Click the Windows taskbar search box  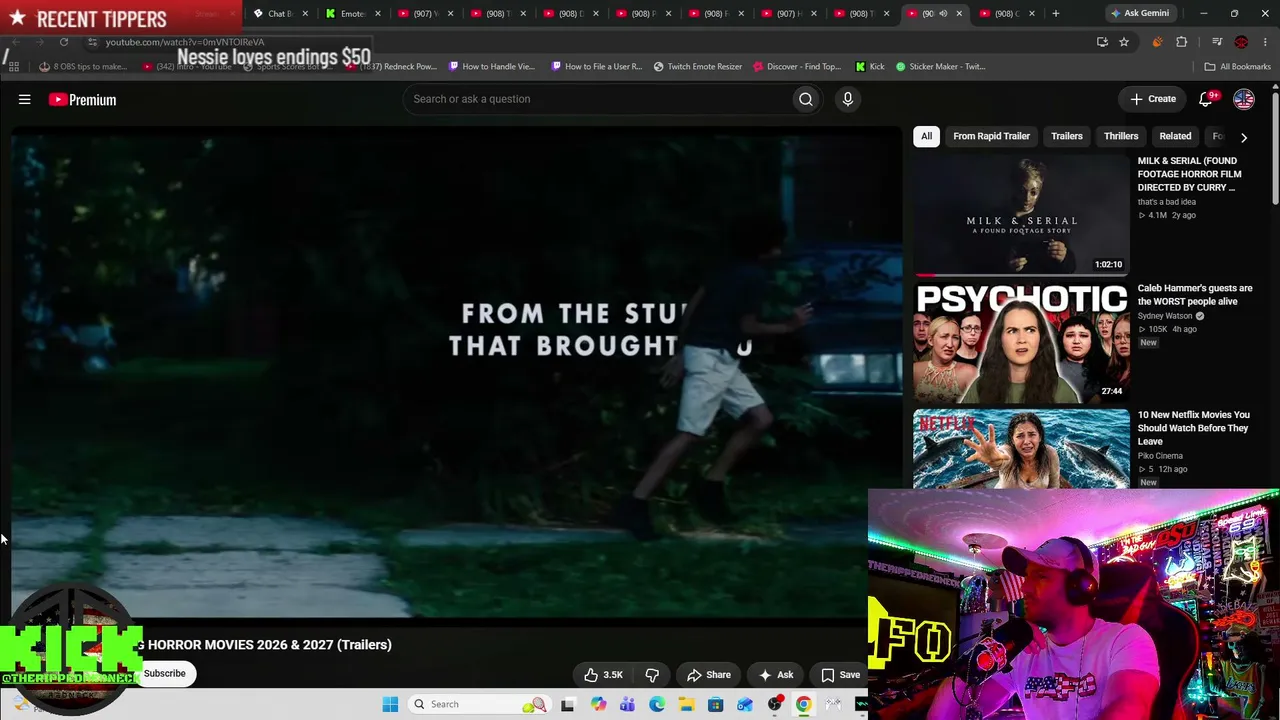click(x=479, y=704)
